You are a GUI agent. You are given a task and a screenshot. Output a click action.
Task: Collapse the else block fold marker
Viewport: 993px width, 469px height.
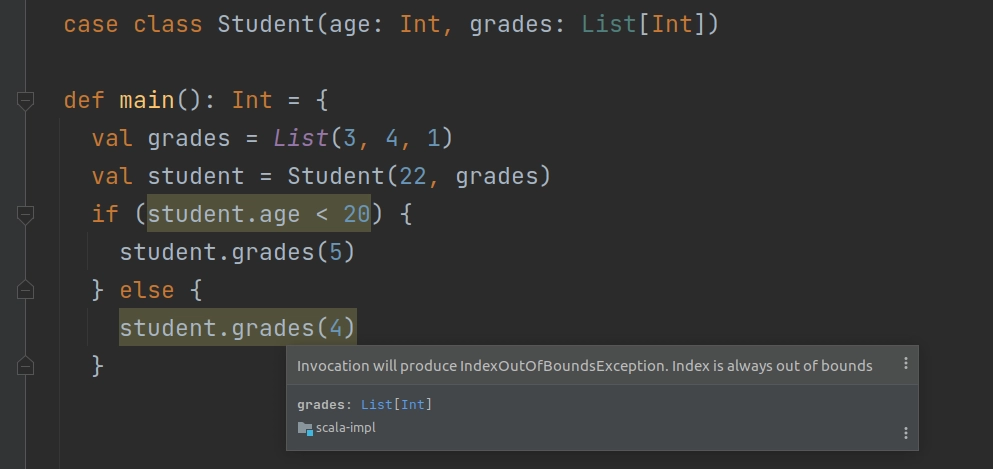pyautogui.click(x=25, y=290)
